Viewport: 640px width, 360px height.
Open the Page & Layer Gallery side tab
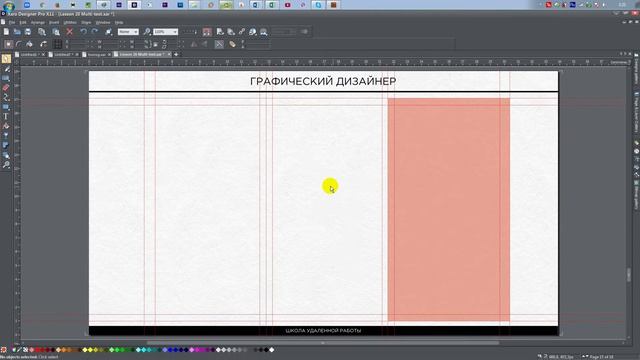point(636,112)
